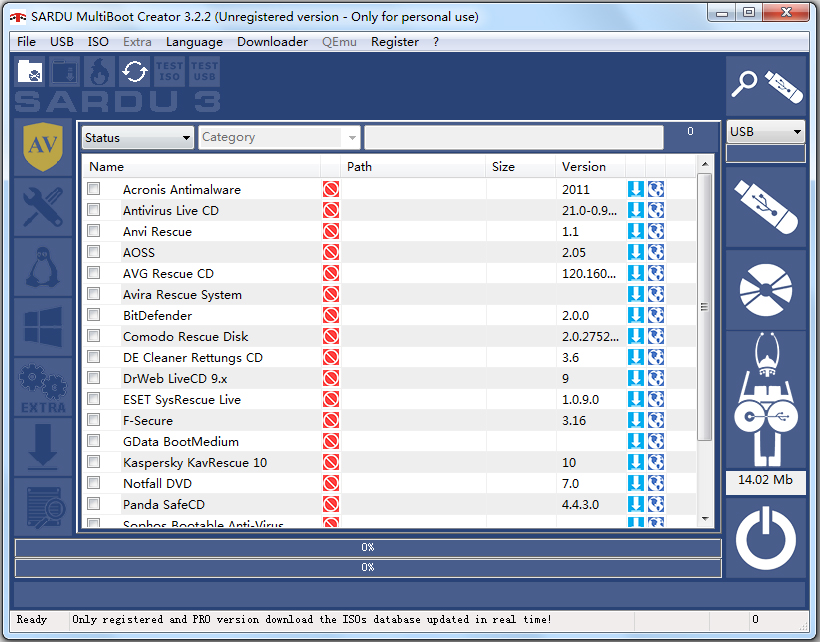Viewport: 820px width, 642px height.
Task: Check the Acronis Antimalware checkbox
Action: coord(94,189)
